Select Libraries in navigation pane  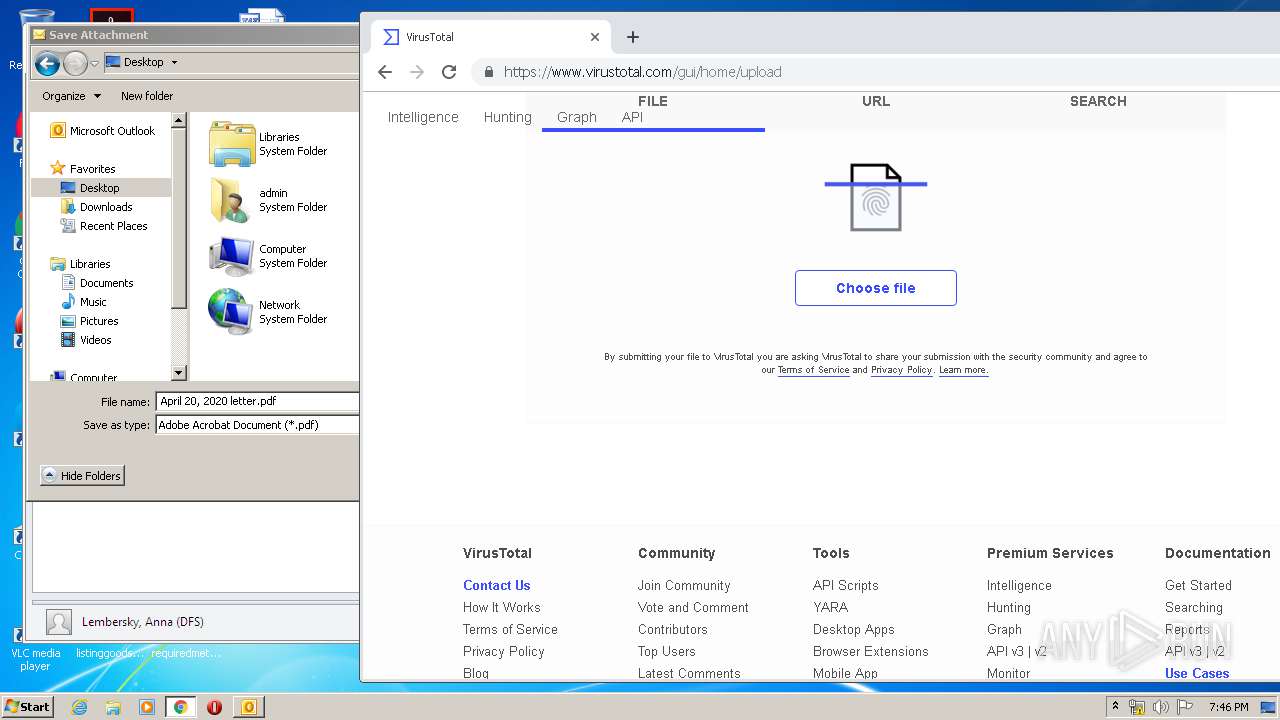coord(80,264)
